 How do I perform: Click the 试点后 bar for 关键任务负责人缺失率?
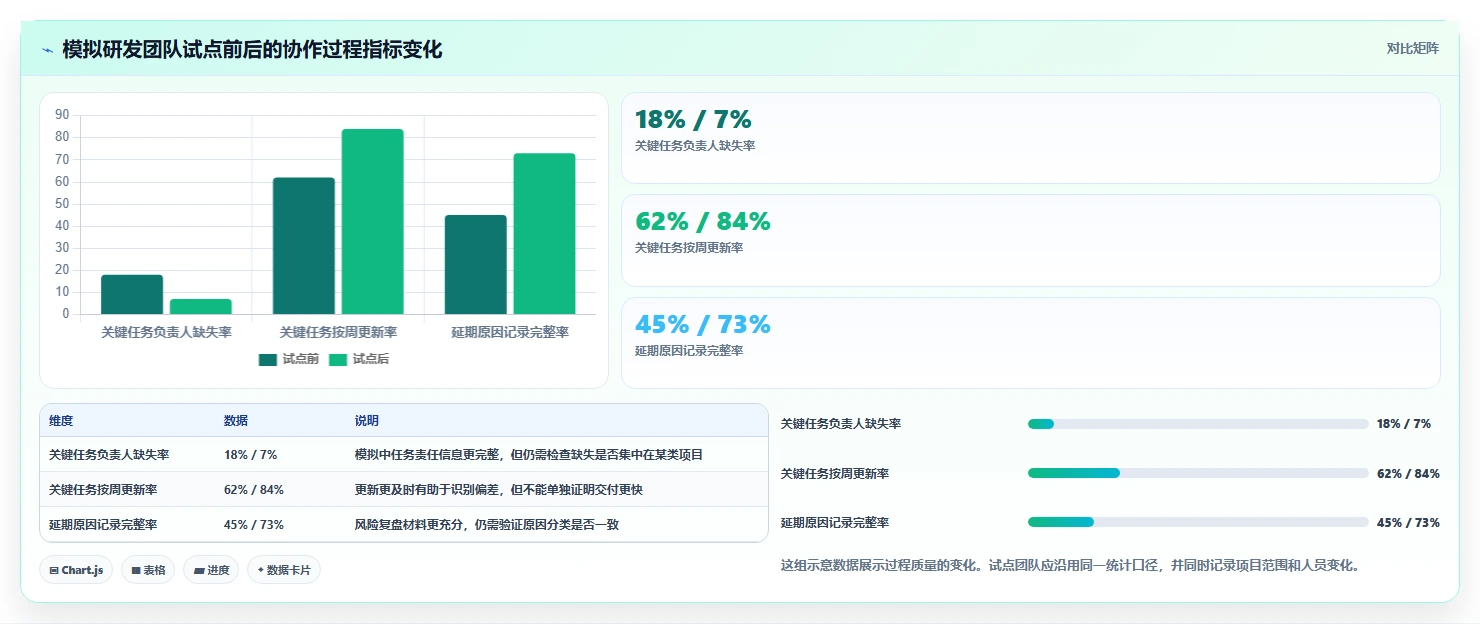pyautogui.click(x=201, y=306)
